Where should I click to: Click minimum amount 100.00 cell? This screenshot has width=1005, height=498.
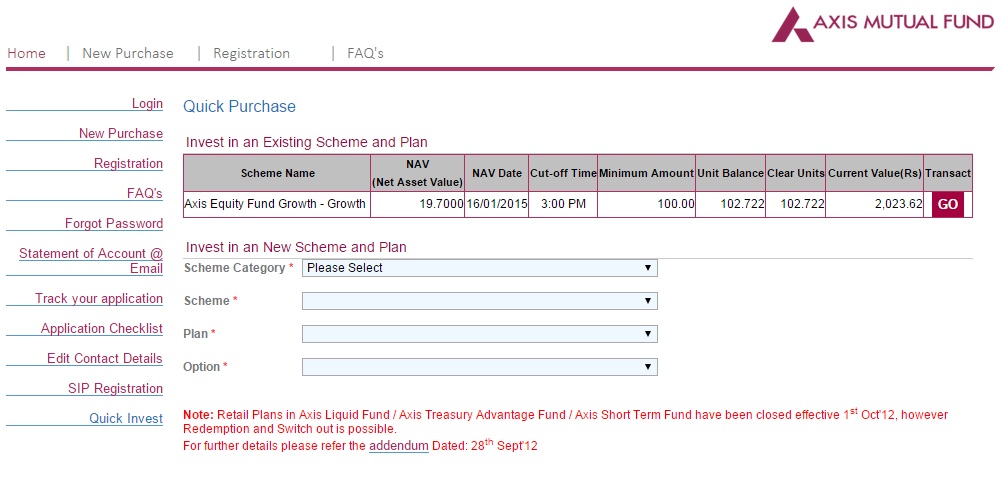click(x=646, y=204)
